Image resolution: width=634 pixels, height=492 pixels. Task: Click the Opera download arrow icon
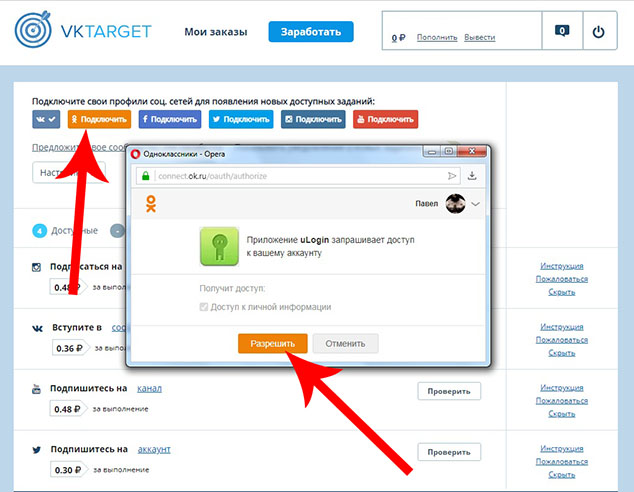tap(472, 176)
